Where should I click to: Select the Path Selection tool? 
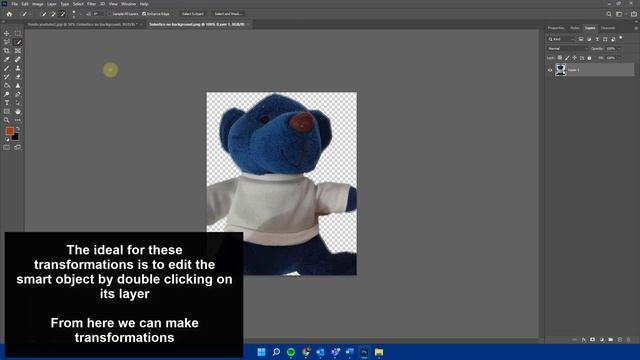[x=18, y=103]
